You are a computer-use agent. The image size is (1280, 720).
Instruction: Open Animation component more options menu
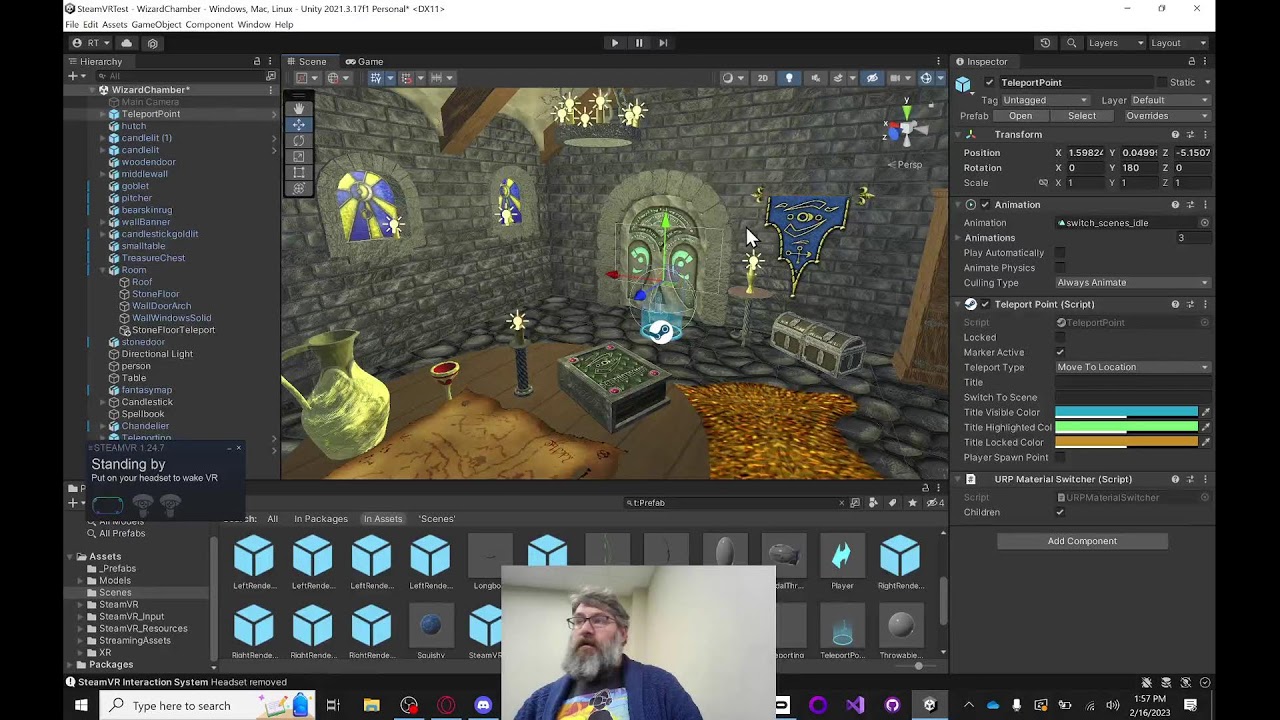click(1206, 205)
